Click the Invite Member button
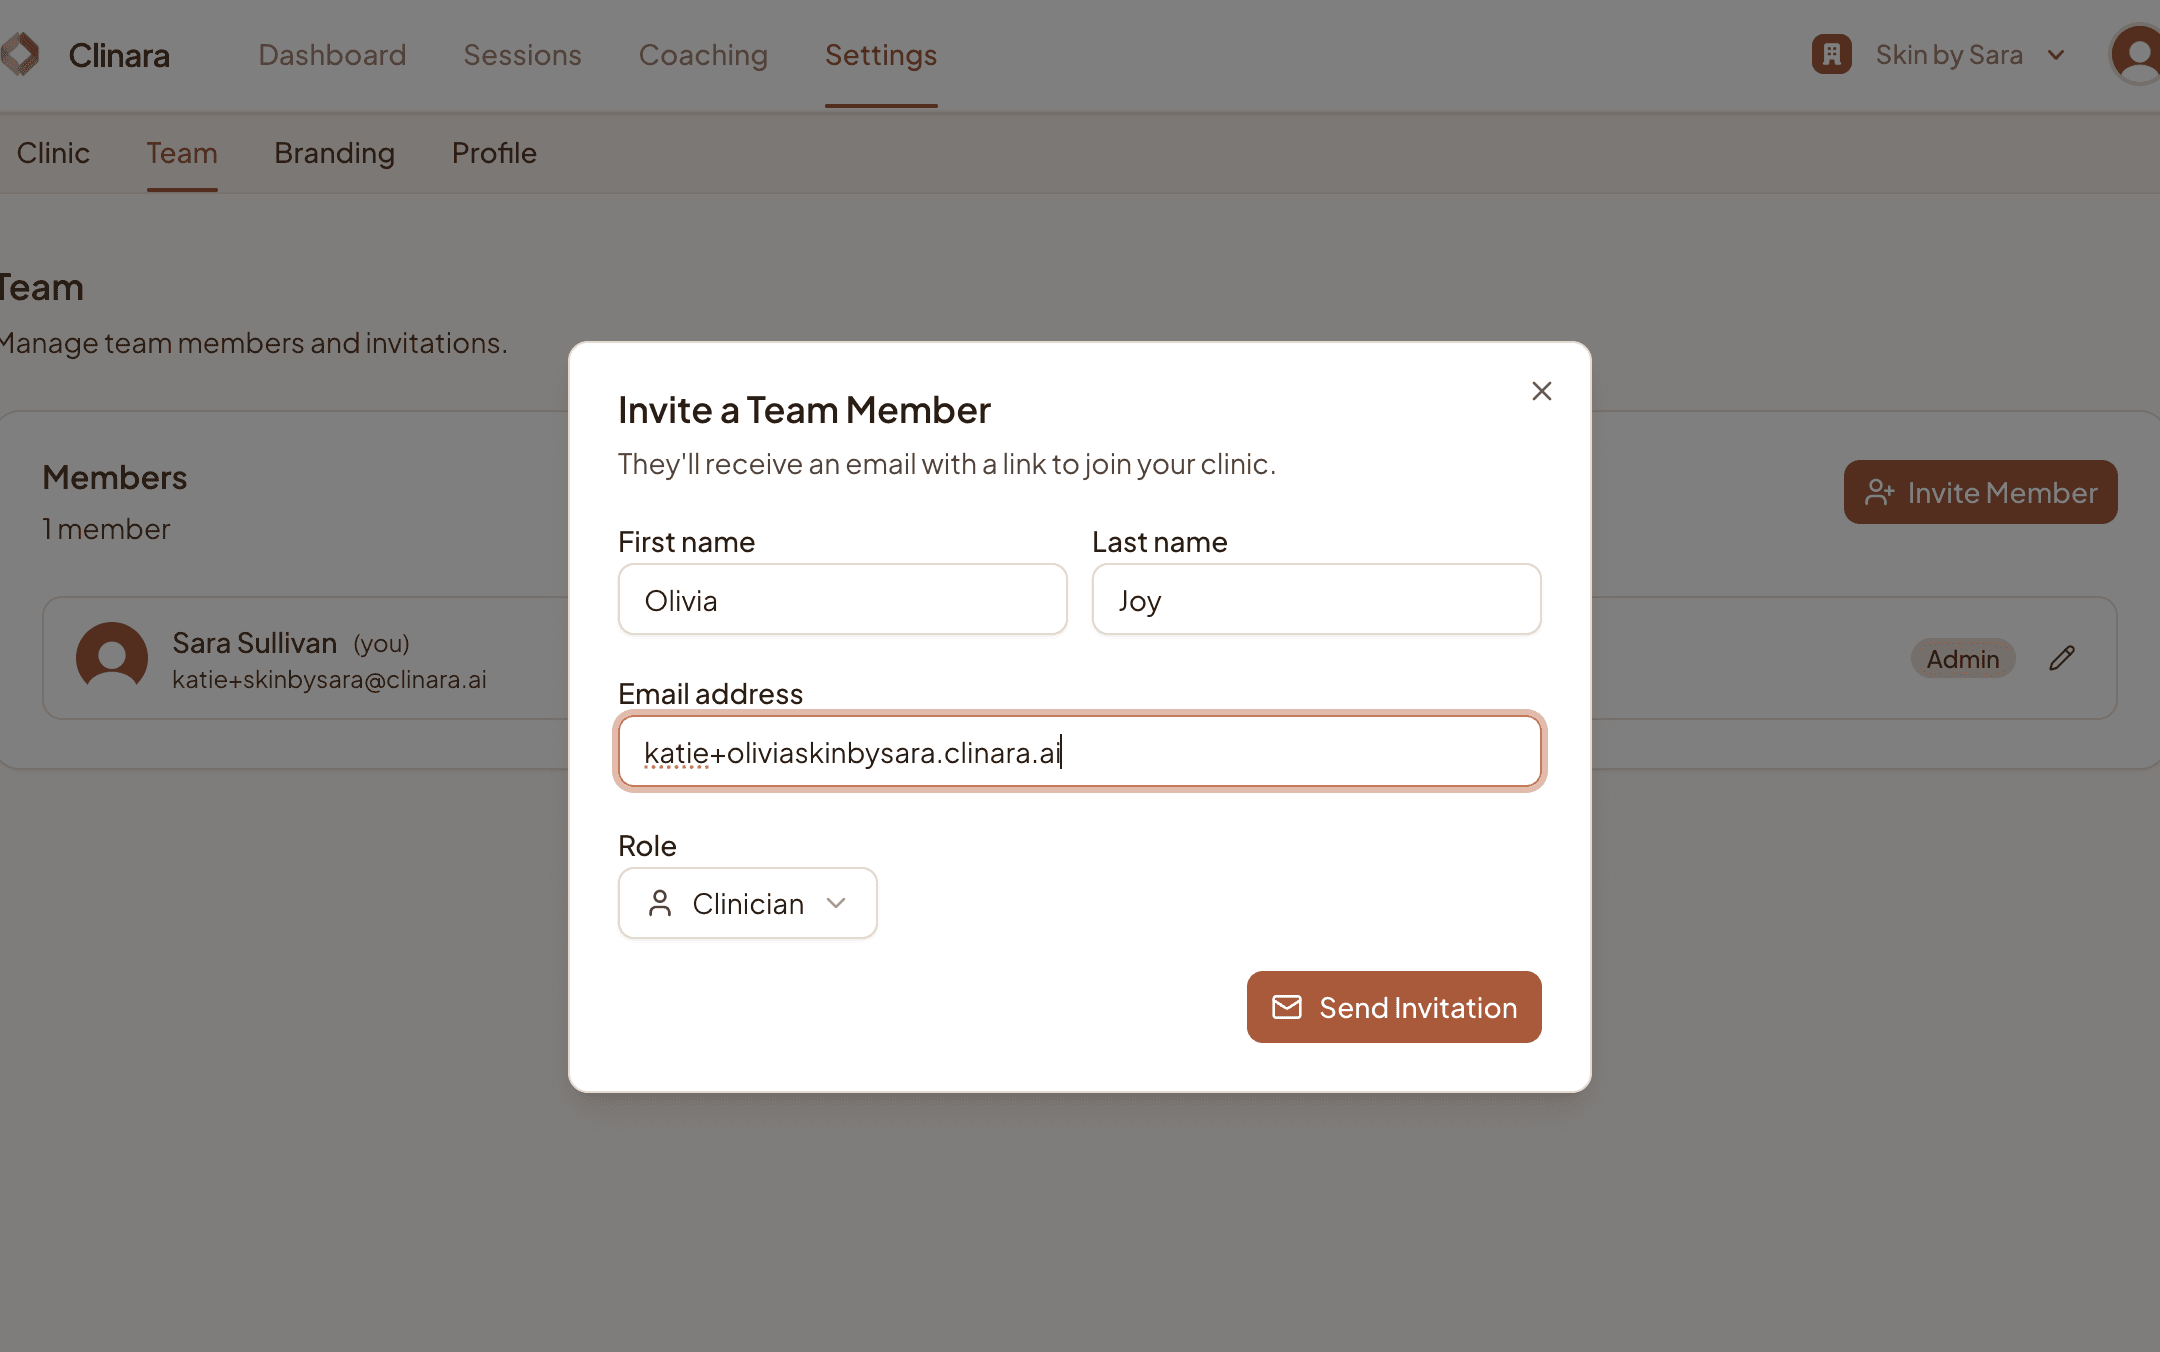Viewport: 2160px width, 1352px height. (x=1980, y=492)
